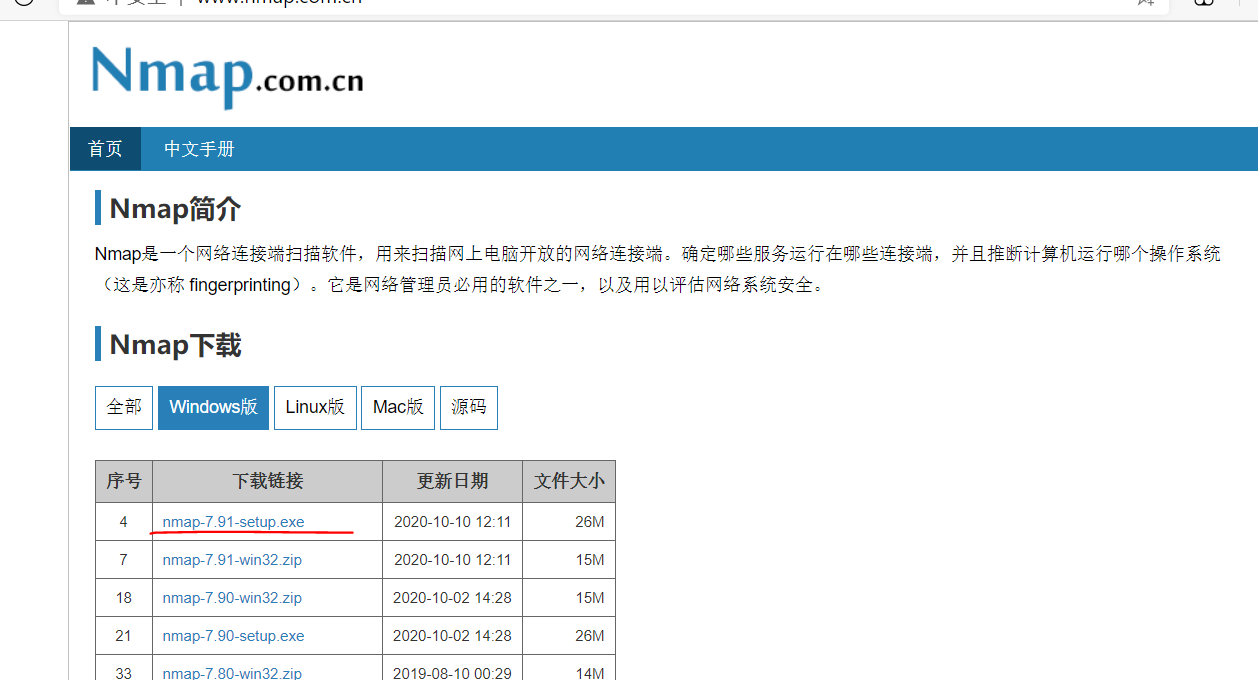
Task: Select the 源码 download filter
Action: point(469,407)
